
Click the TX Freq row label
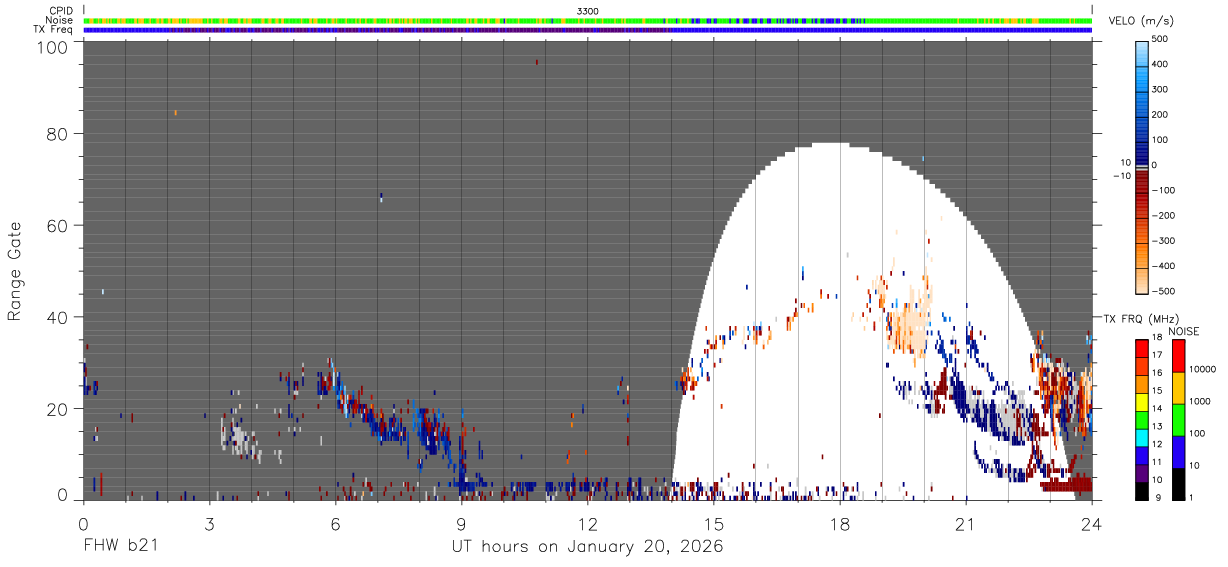point(54,30)
